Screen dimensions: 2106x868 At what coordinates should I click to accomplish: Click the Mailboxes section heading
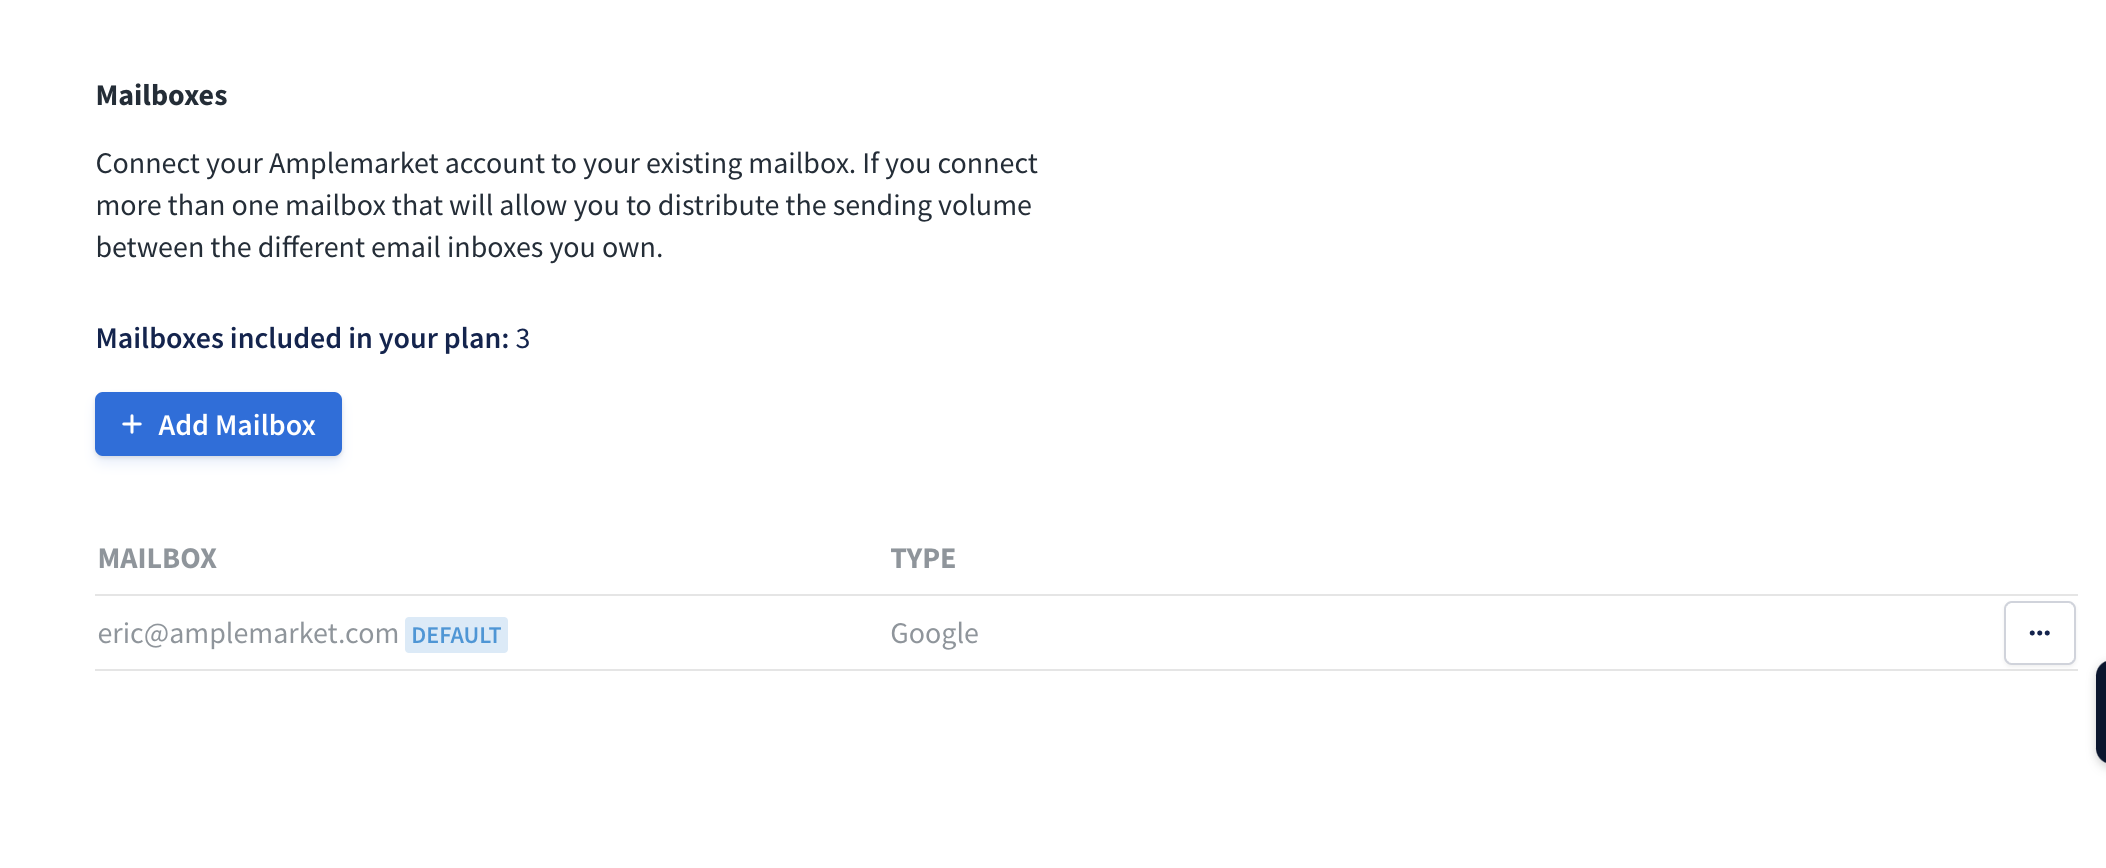[x=162, y=95]
